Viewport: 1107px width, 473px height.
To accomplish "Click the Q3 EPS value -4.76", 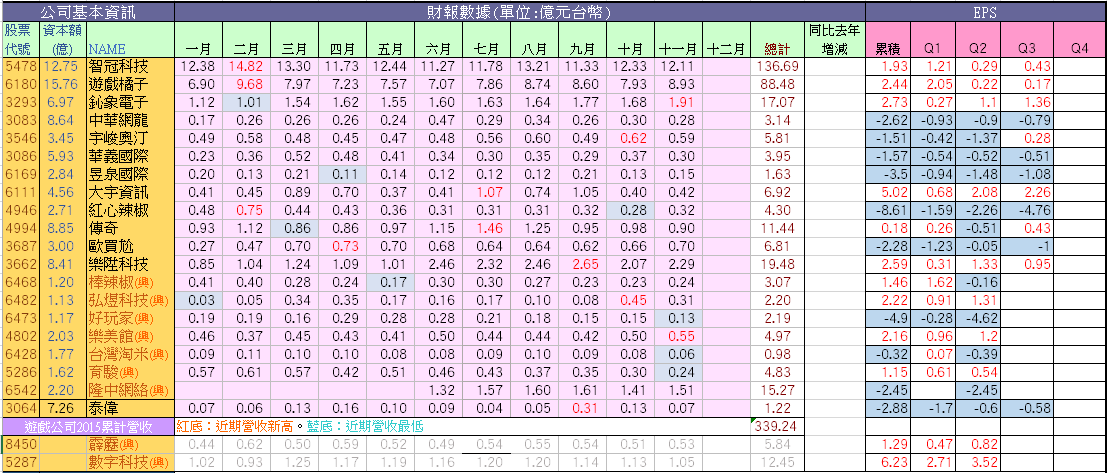I will [x=1028, y=209].
